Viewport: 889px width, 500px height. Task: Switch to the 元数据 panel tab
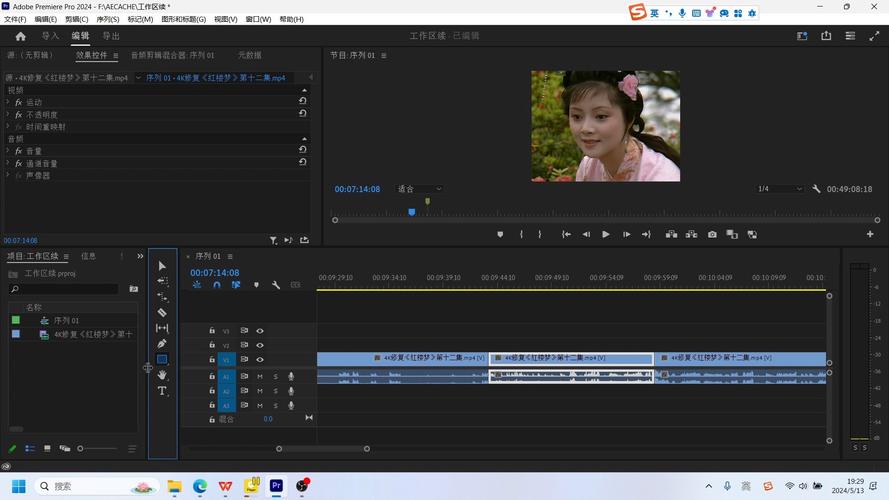point(249,55)
